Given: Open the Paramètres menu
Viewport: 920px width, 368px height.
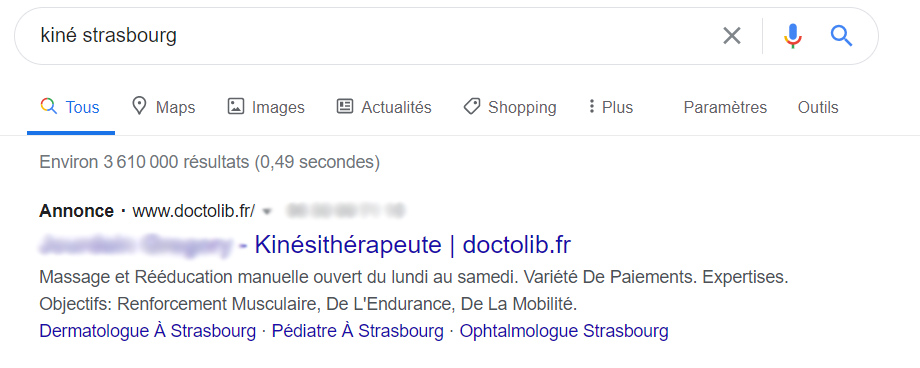Looking at the screenshot, I should point(725,107).
